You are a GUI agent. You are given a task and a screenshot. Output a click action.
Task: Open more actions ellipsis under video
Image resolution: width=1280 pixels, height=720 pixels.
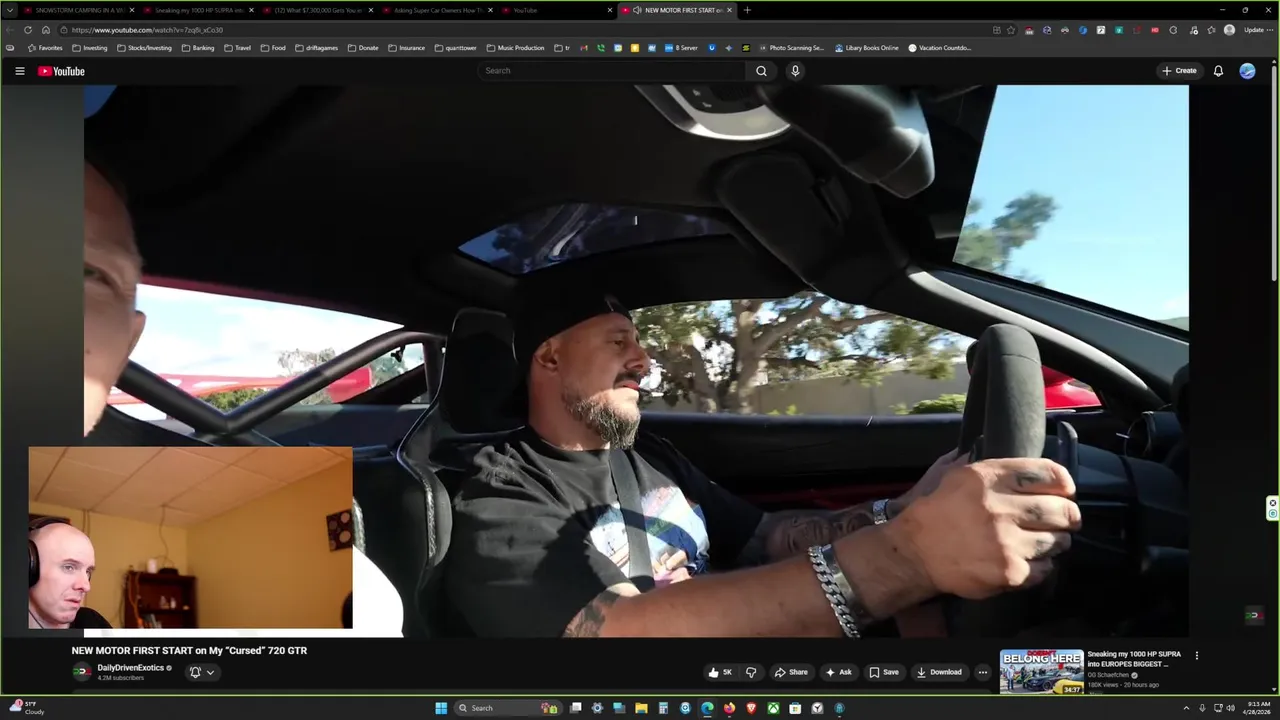983,672
